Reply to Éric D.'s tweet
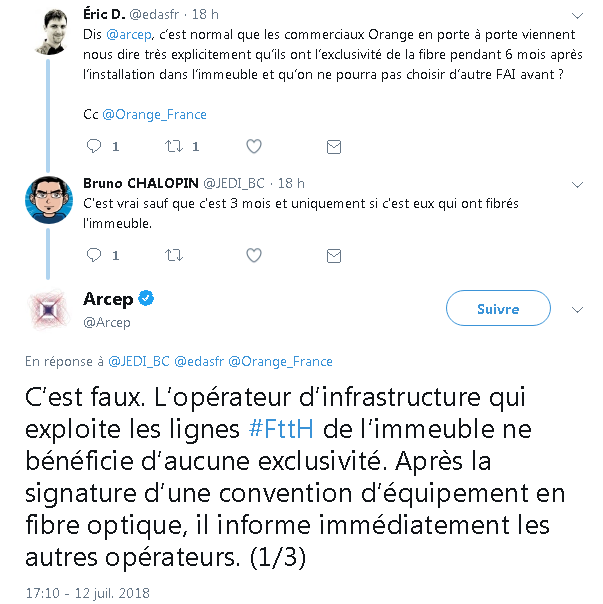 94,146
